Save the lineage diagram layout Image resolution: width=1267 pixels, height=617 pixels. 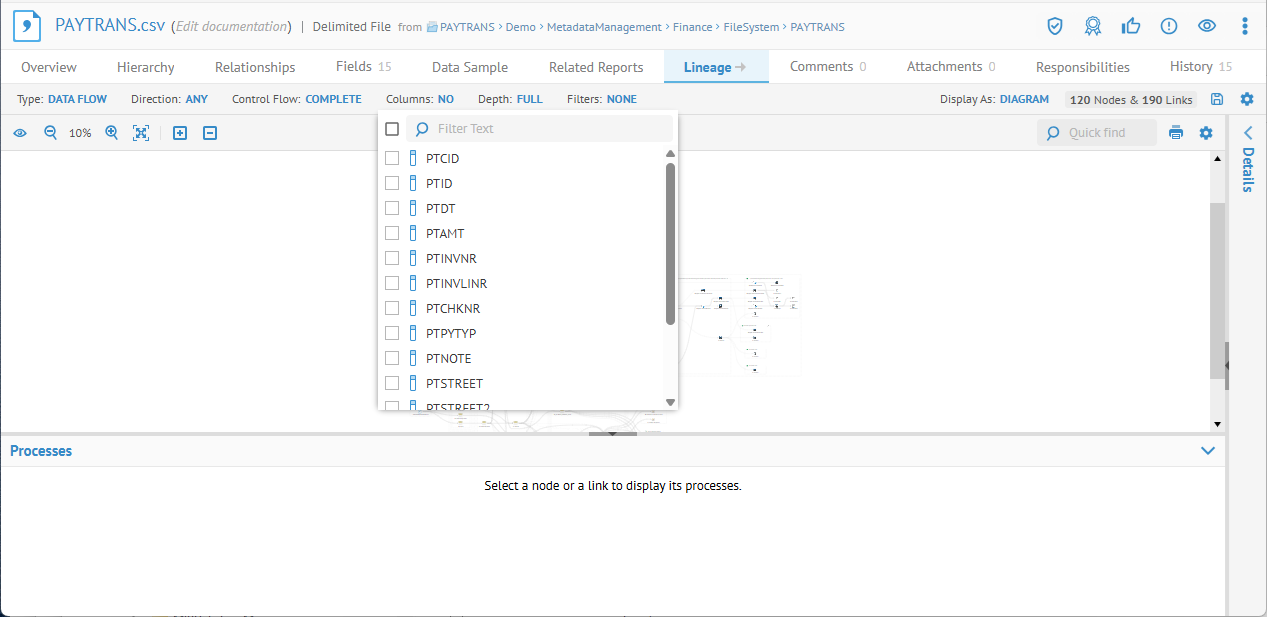pyautogui.click(x=1215, y=99)
